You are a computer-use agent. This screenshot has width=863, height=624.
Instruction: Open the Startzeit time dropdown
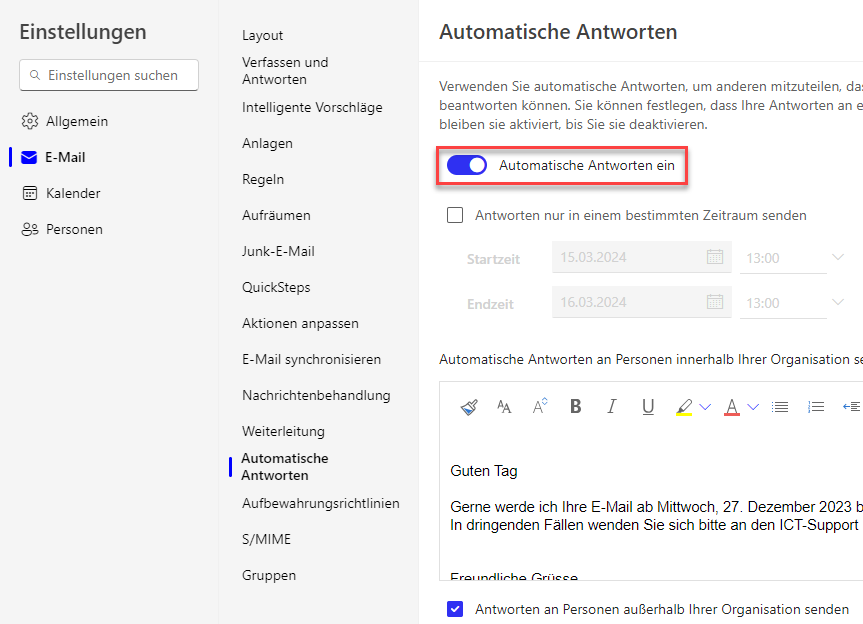(x=837, y=258)
